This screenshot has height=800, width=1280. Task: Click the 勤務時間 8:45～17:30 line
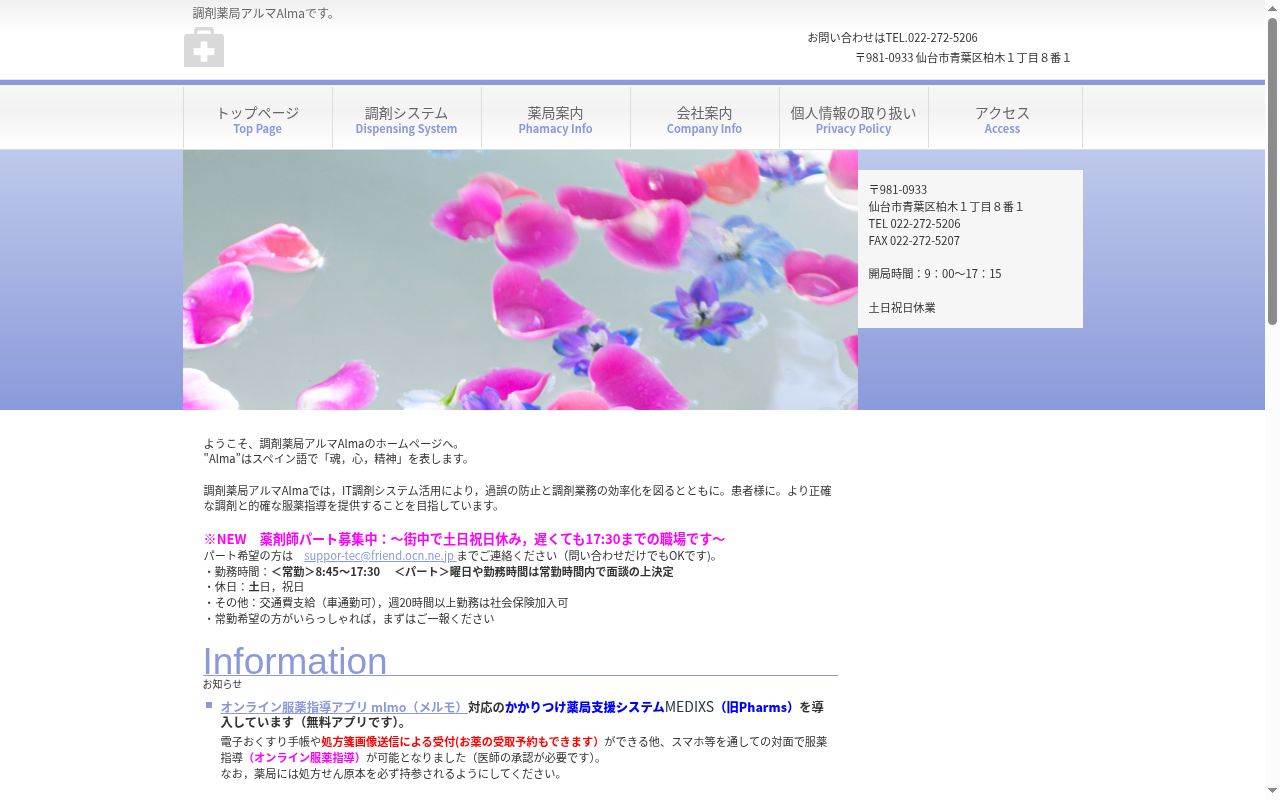click(x=439, y=572)
